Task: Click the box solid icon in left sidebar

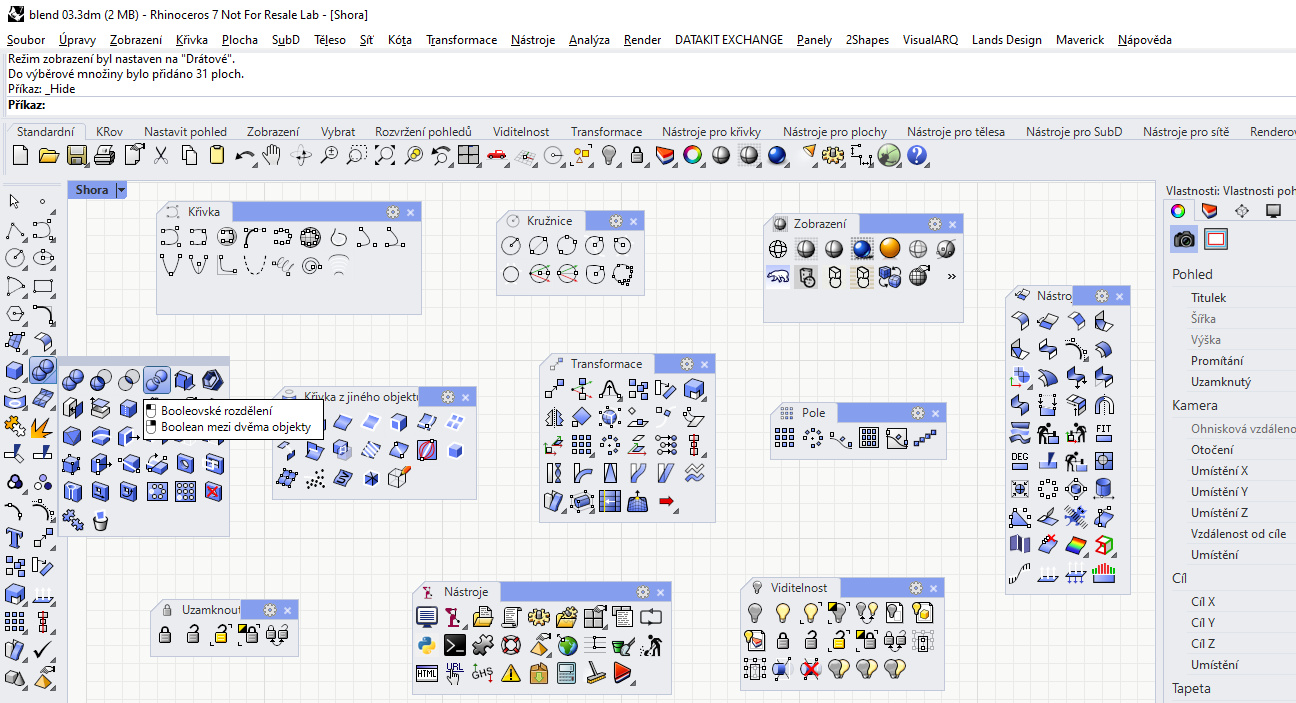Action: (15, 370)
